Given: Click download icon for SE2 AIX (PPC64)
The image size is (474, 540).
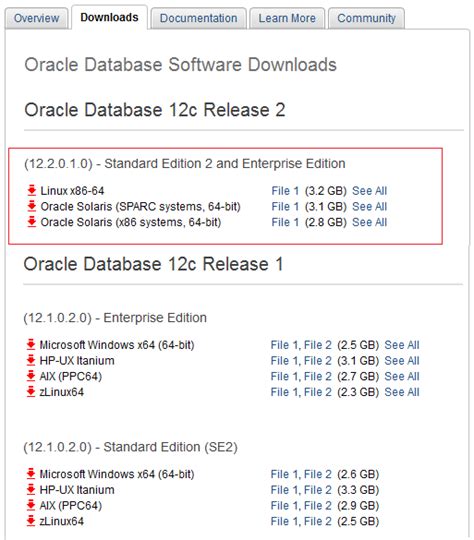Looking at the screenshot, I should click(x=31, y=505).
